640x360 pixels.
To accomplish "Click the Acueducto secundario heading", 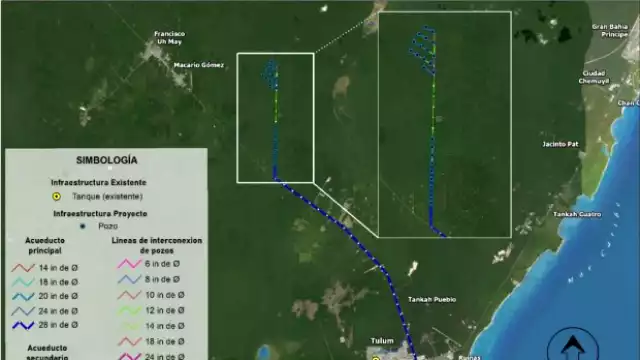I will tap(47, 353).
